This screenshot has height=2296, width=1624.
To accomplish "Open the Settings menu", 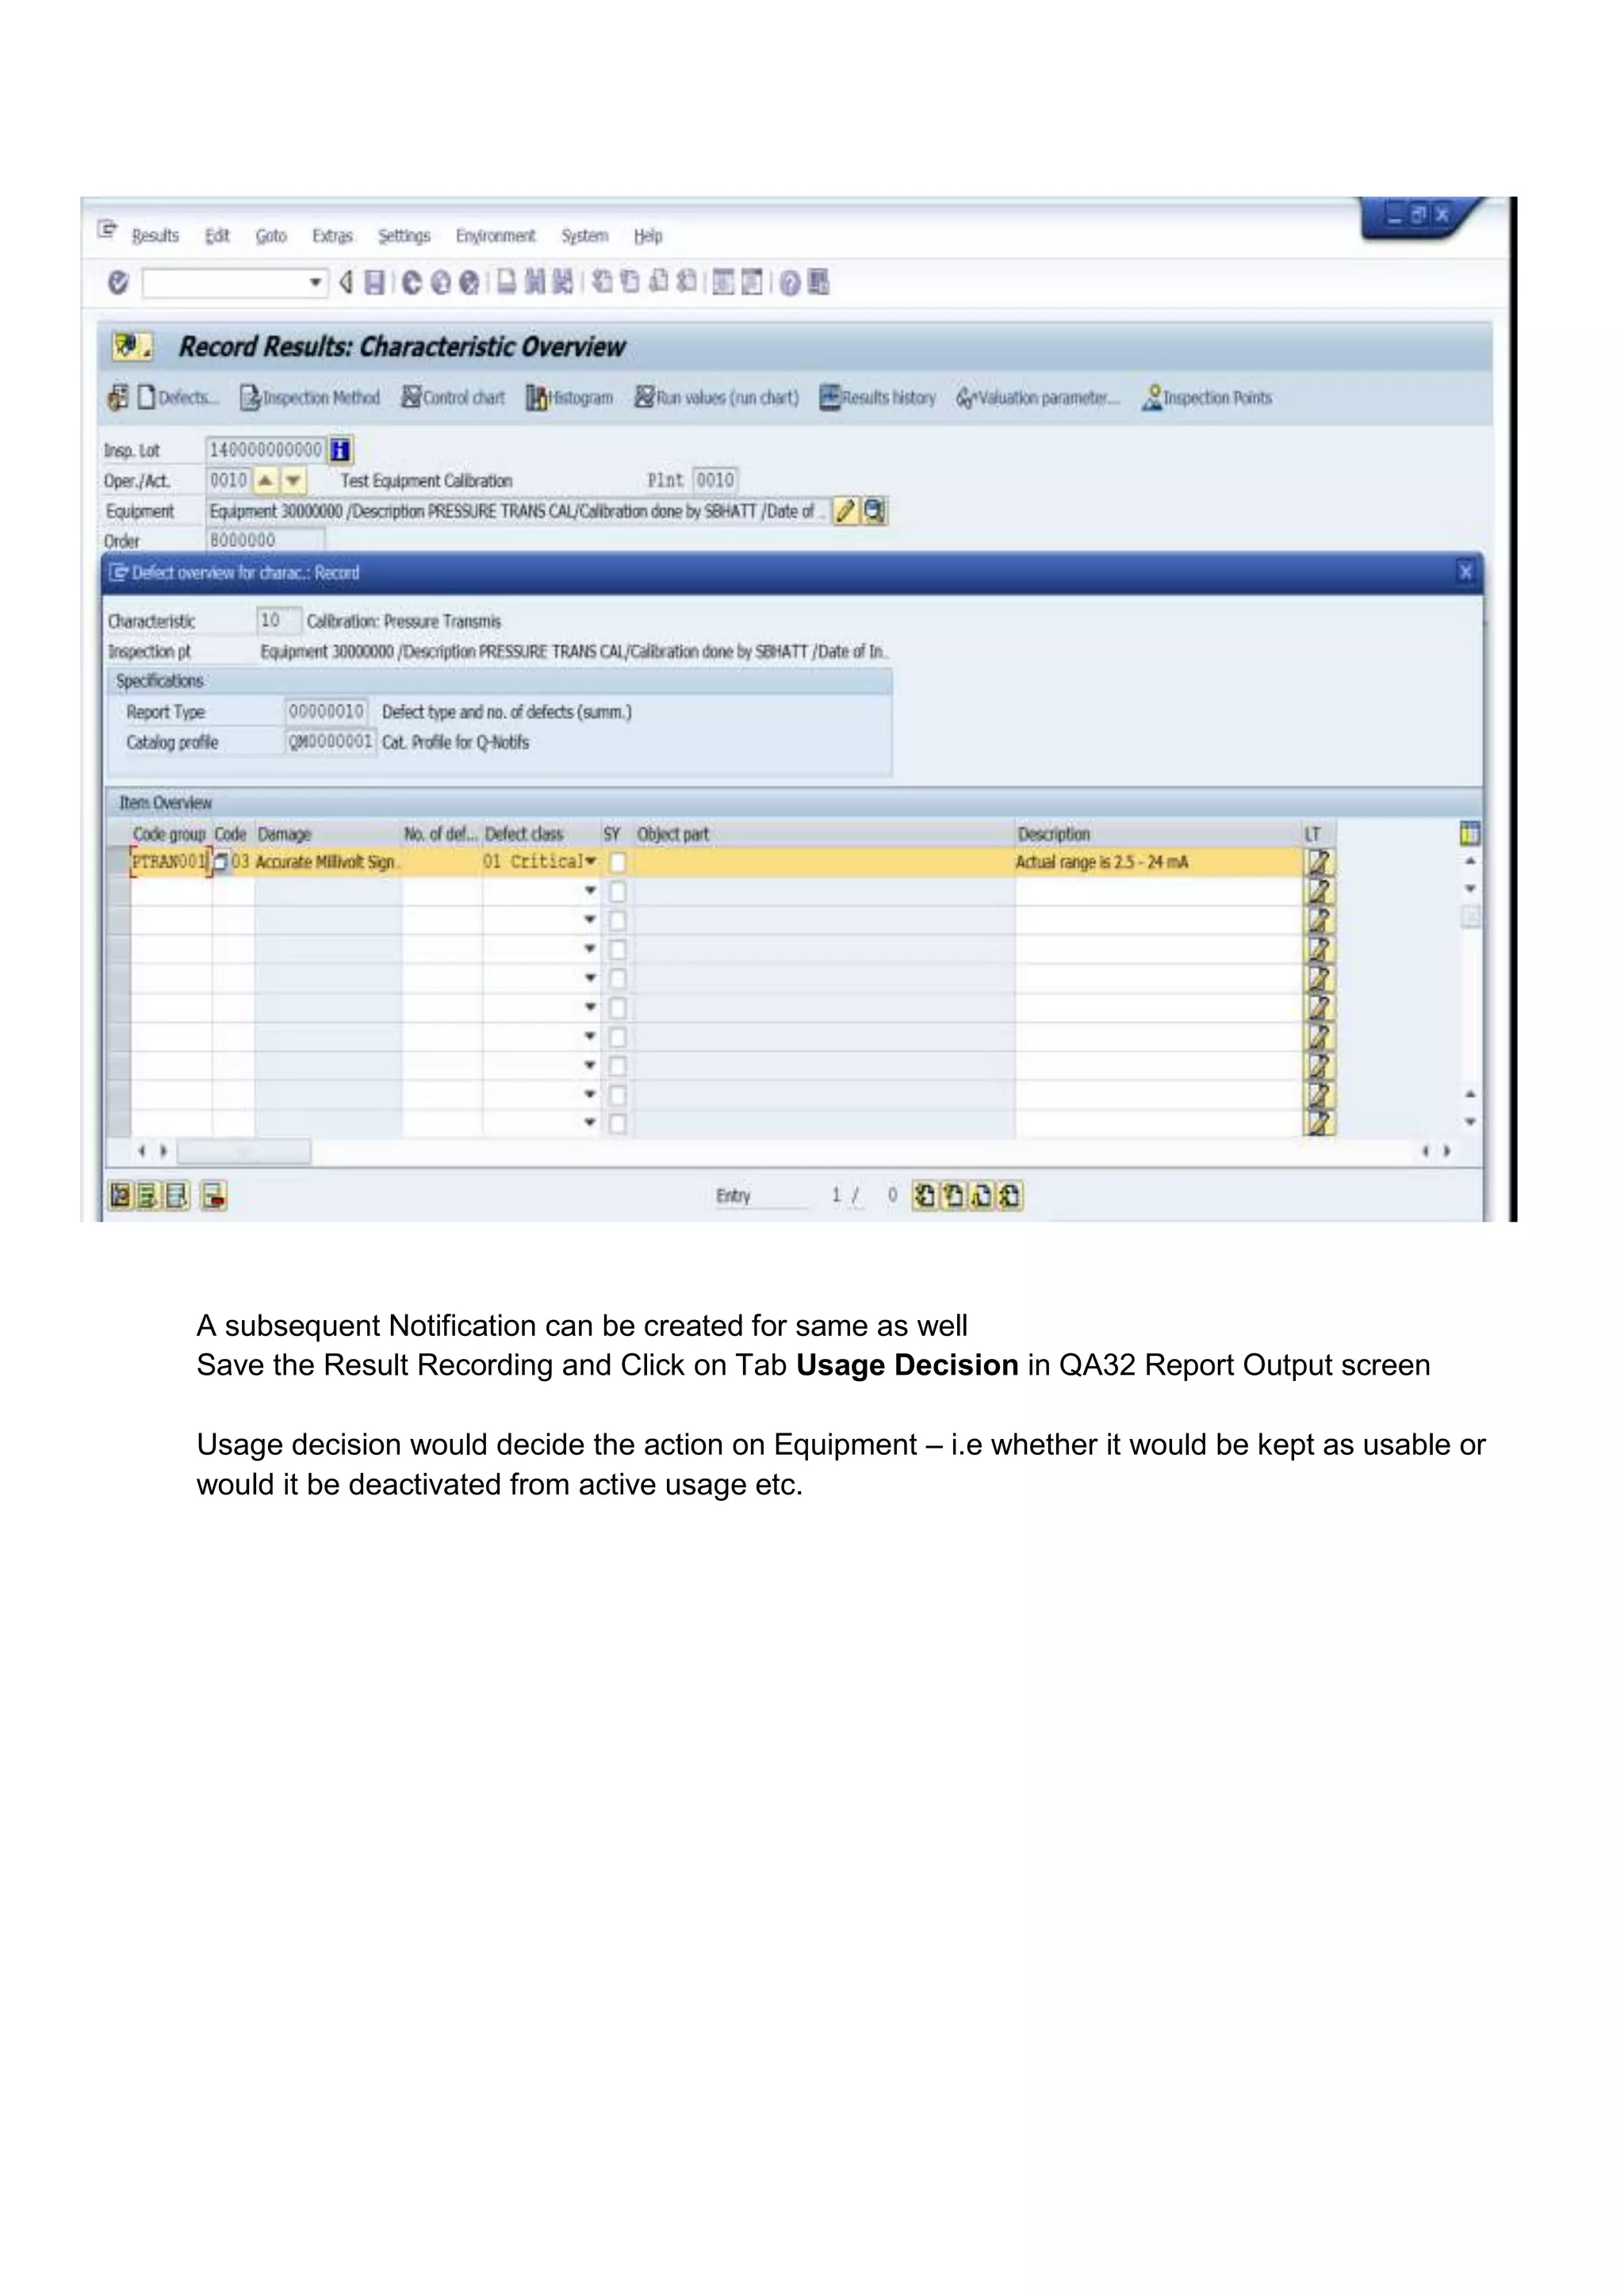I will tap(404, 236).
